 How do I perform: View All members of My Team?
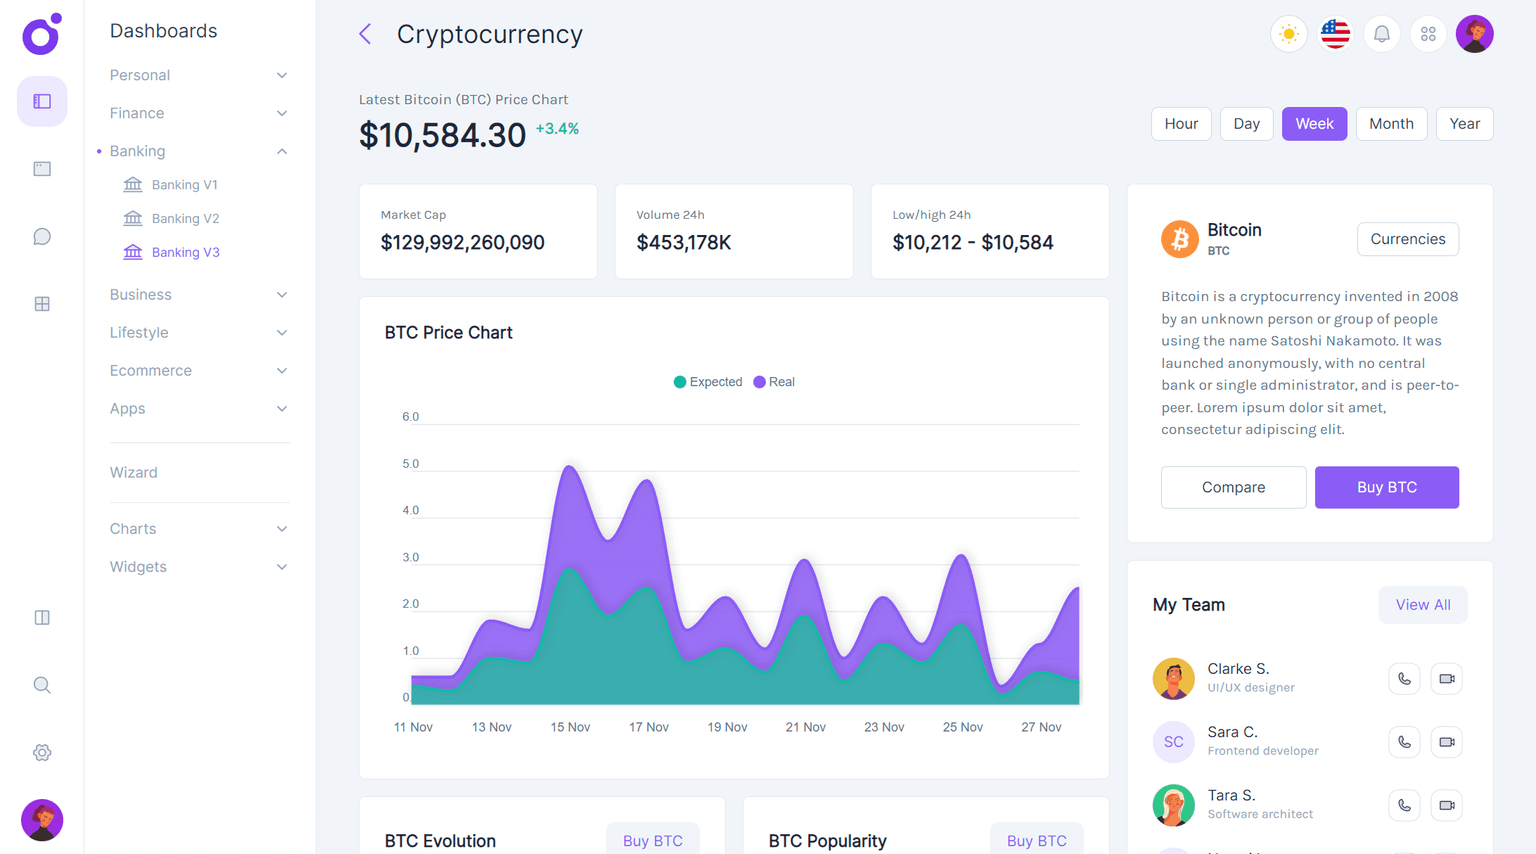(x=1422, y=604)
